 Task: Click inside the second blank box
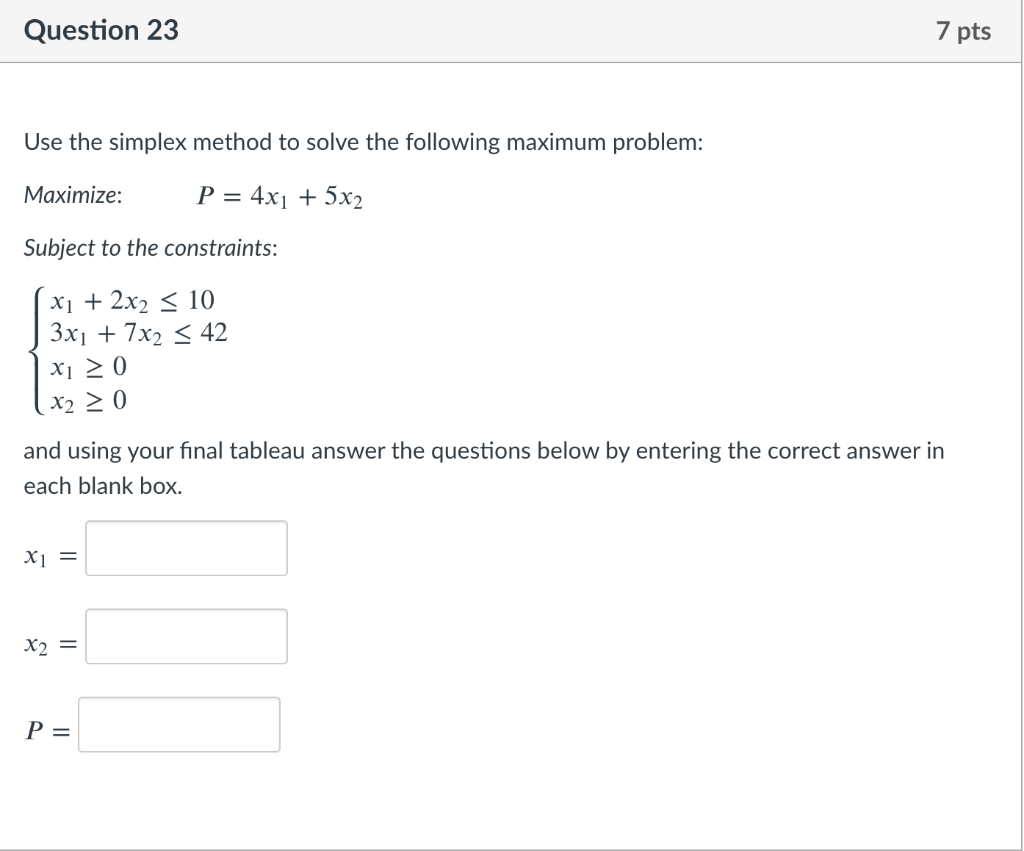[x=186, y=636]
